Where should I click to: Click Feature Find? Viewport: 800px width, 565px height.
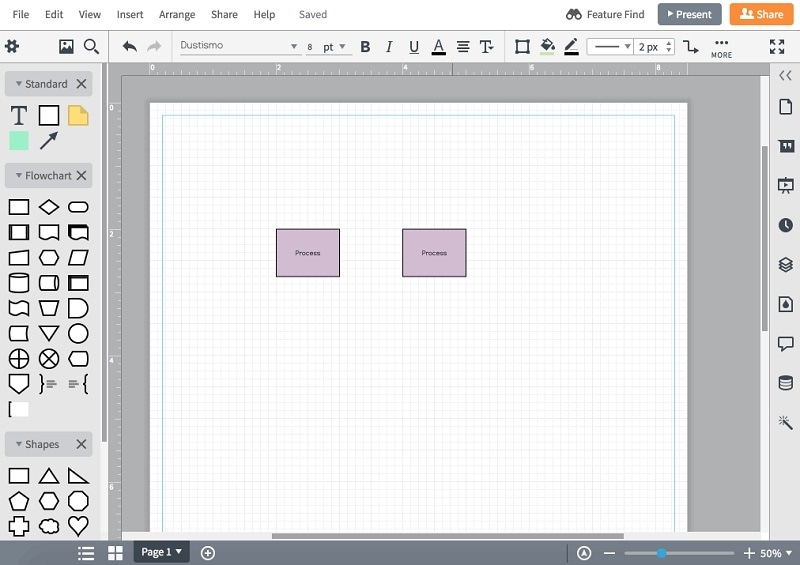point(605,14)
